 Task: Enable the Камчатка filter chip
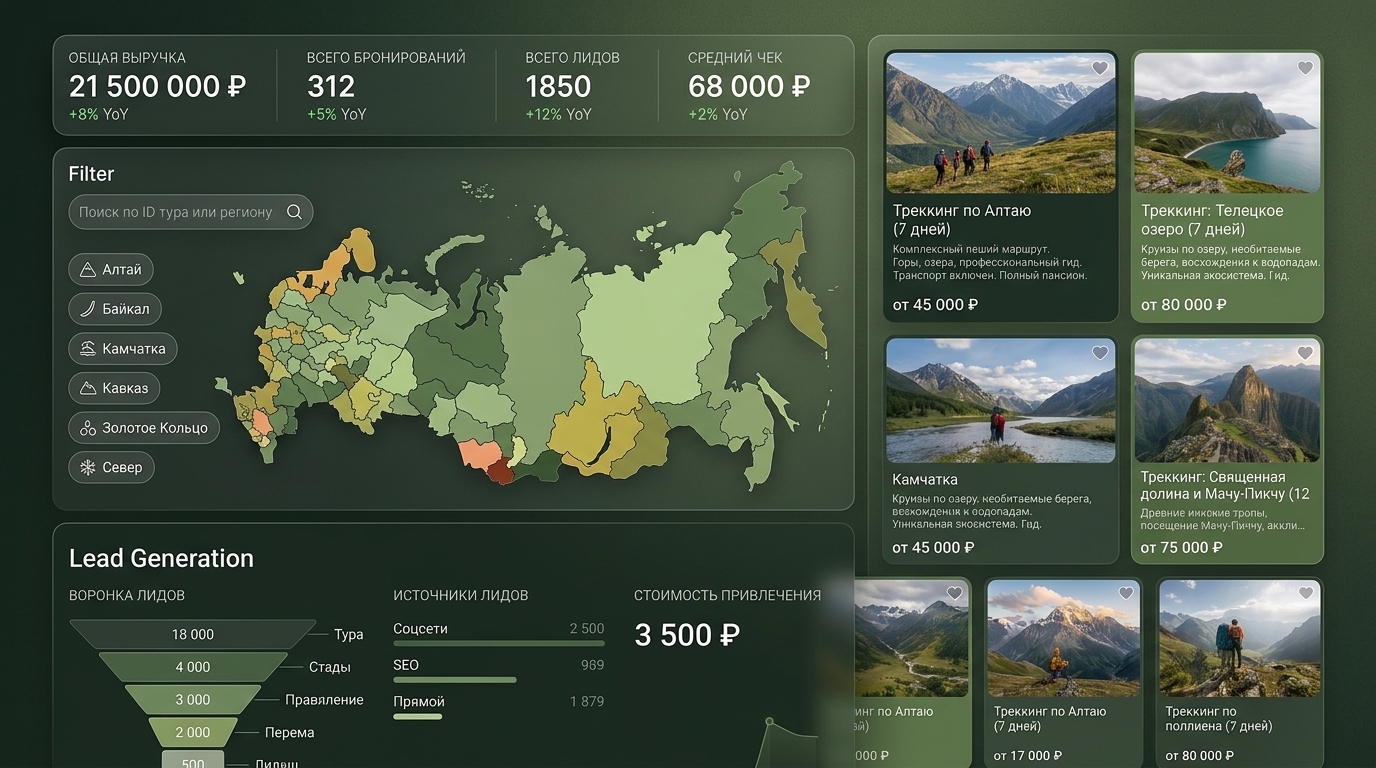123,349
